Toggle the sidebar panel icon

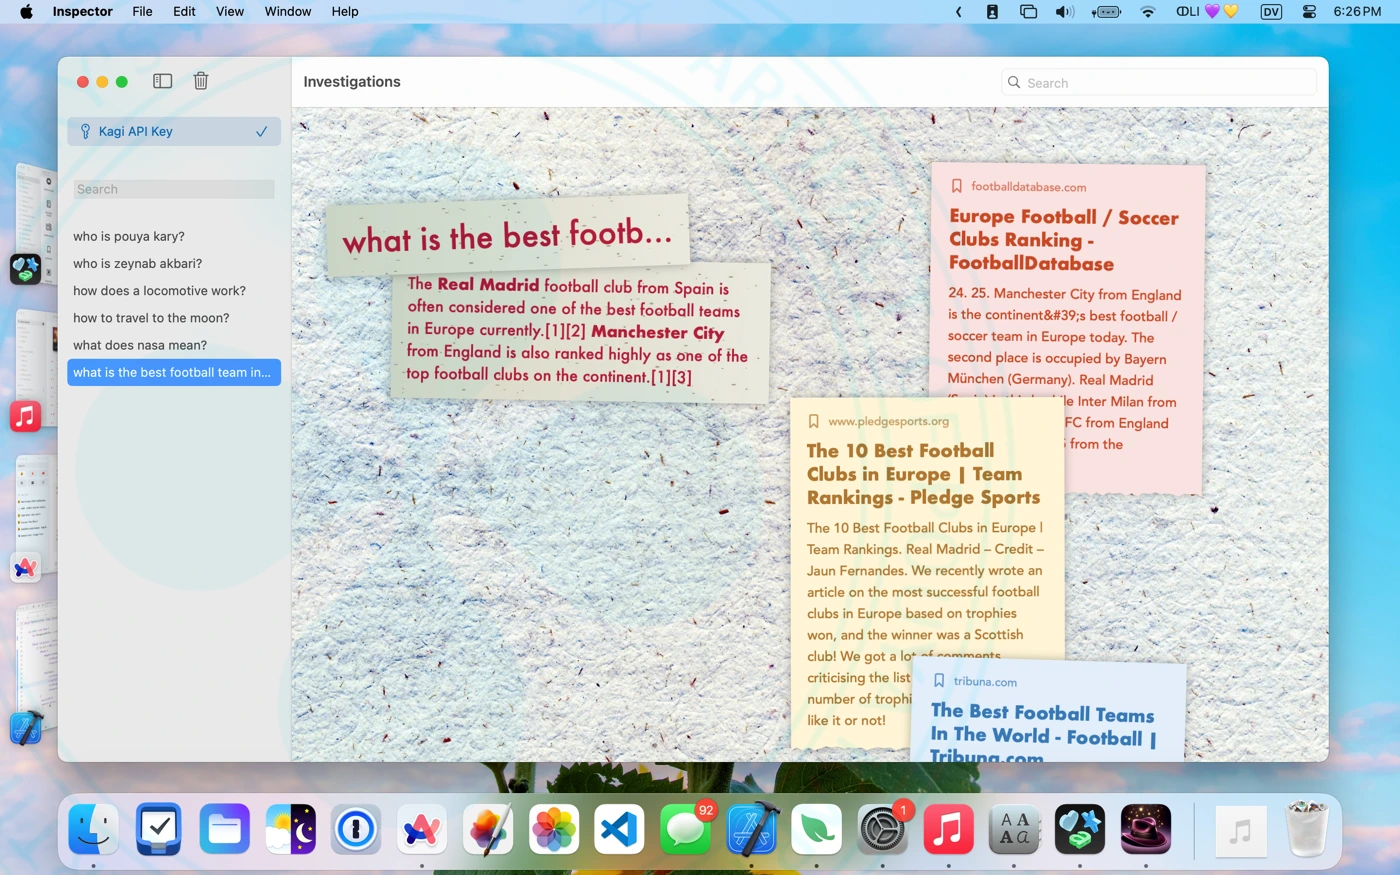[162, 81]
